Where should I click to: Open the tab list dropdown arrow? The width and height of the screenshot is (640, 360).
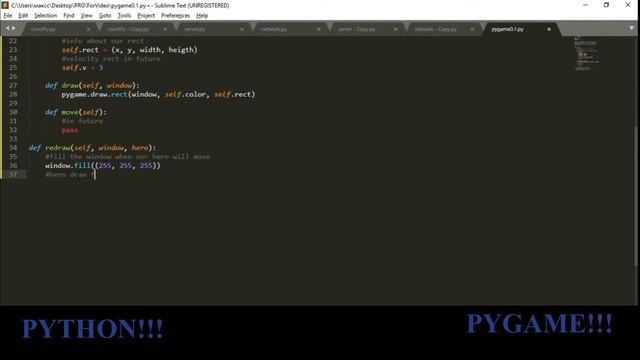point(631,28)
